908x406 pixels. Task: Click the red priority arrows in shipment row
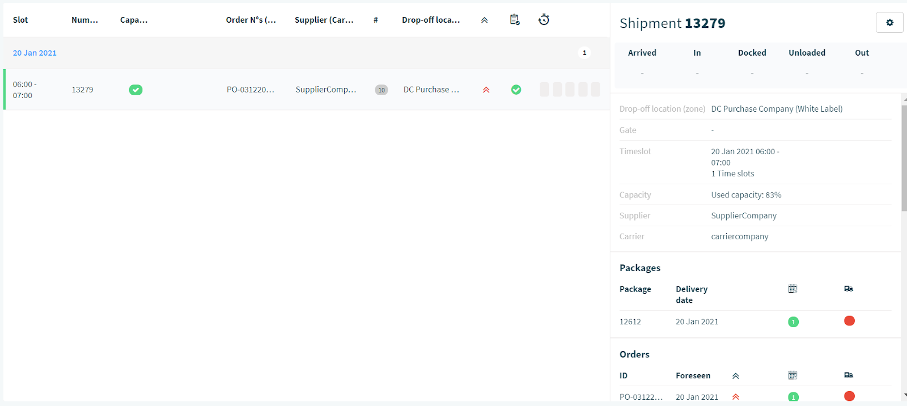[486, 90]
